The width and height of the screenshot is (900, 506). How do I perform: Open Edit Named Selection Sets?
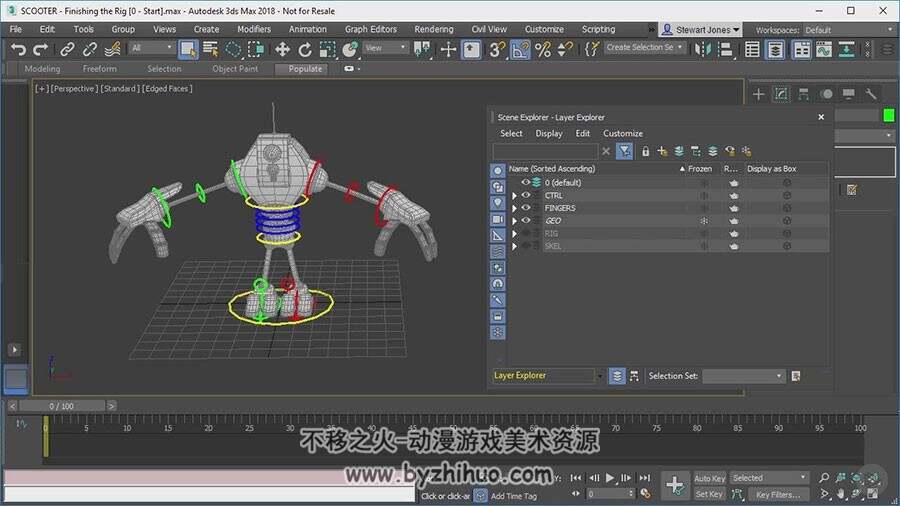(591, 50)
